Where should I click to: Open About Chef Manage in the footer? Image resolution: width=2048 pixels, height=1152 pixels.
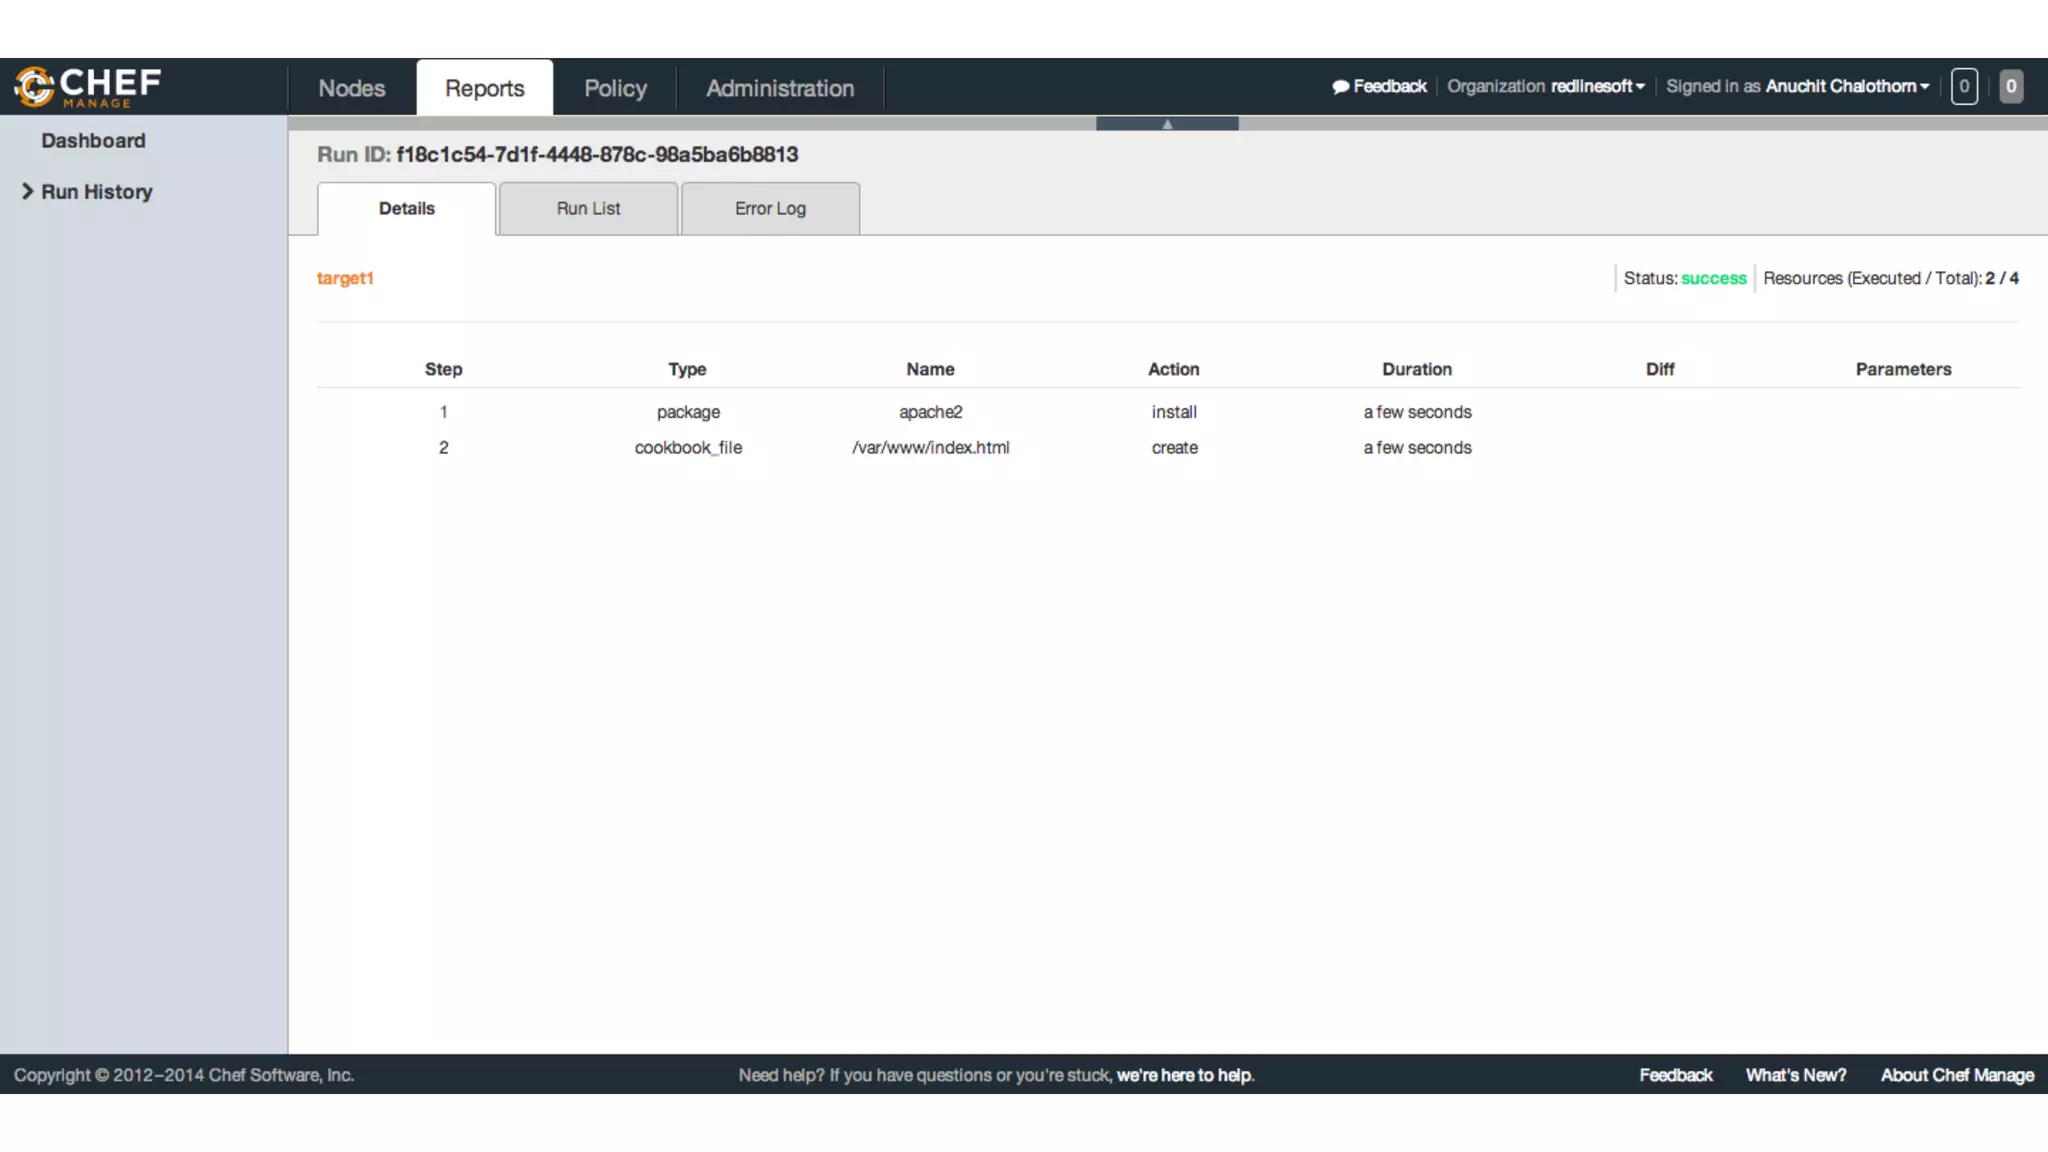(x=1956, y=1075)
